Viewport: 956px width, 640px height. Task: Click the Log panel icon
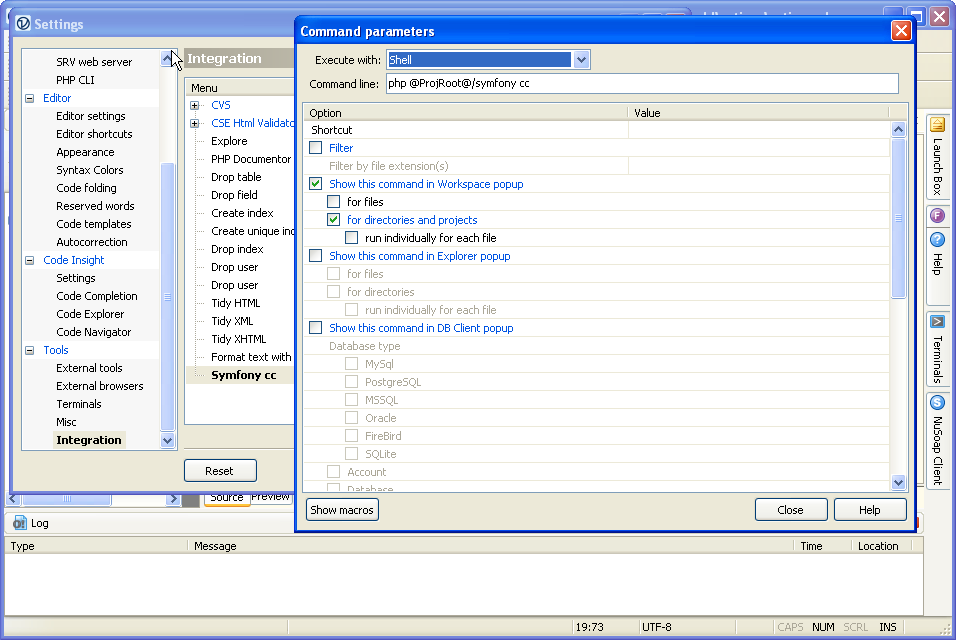[20, 523]
